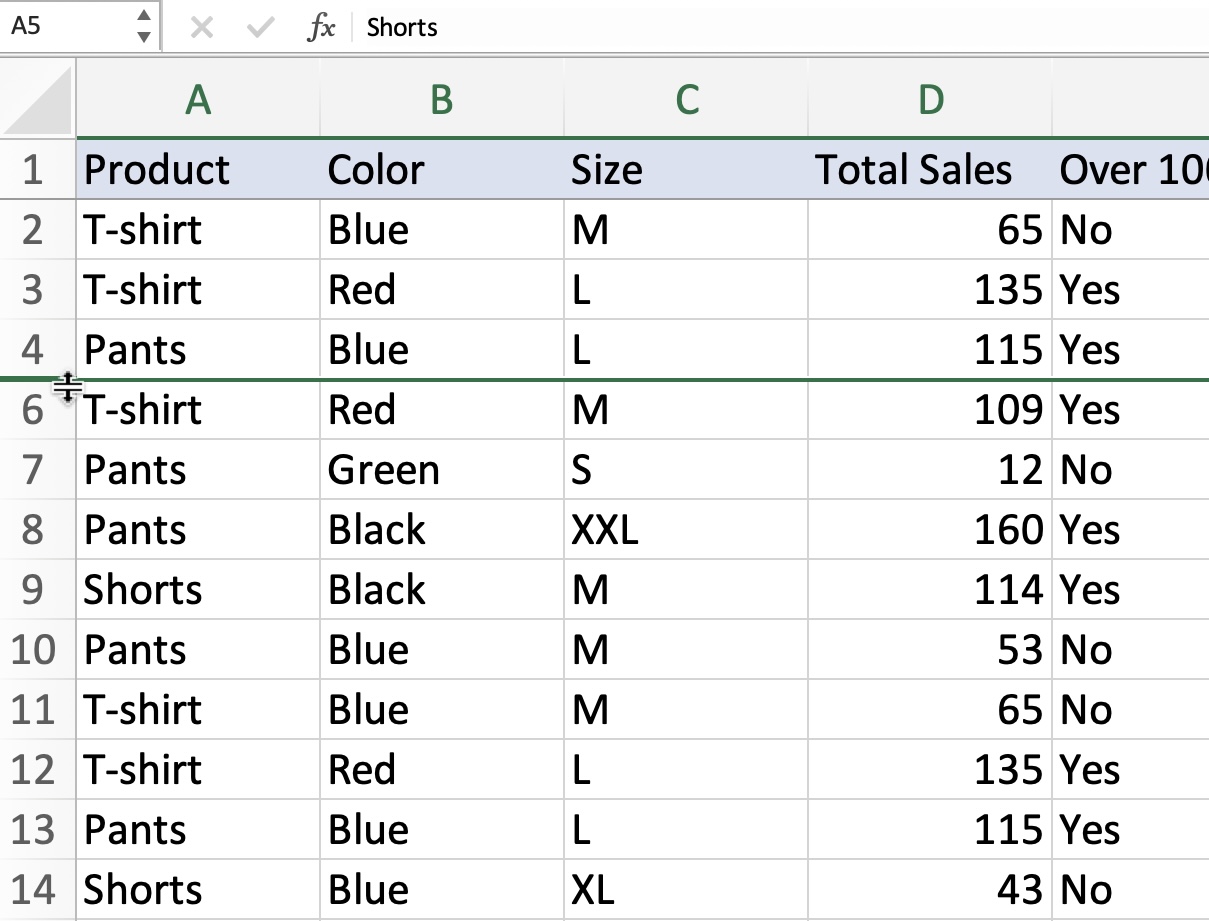Select cell with XL in row 14
The width and height of the screenshot is (1209, 921).
[686, 889]
